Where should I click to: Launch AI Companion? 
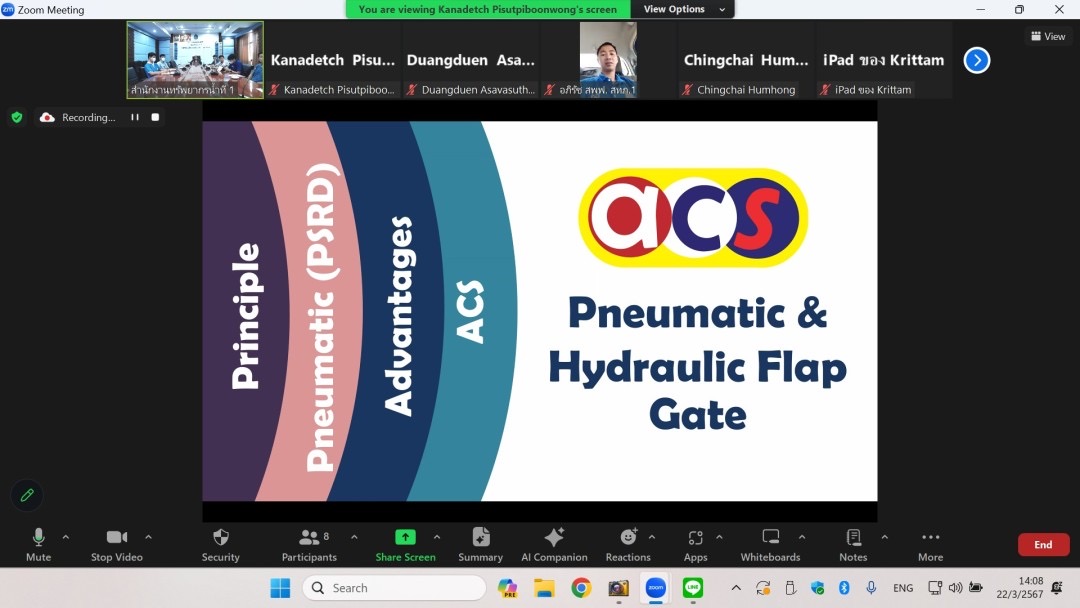554,545
